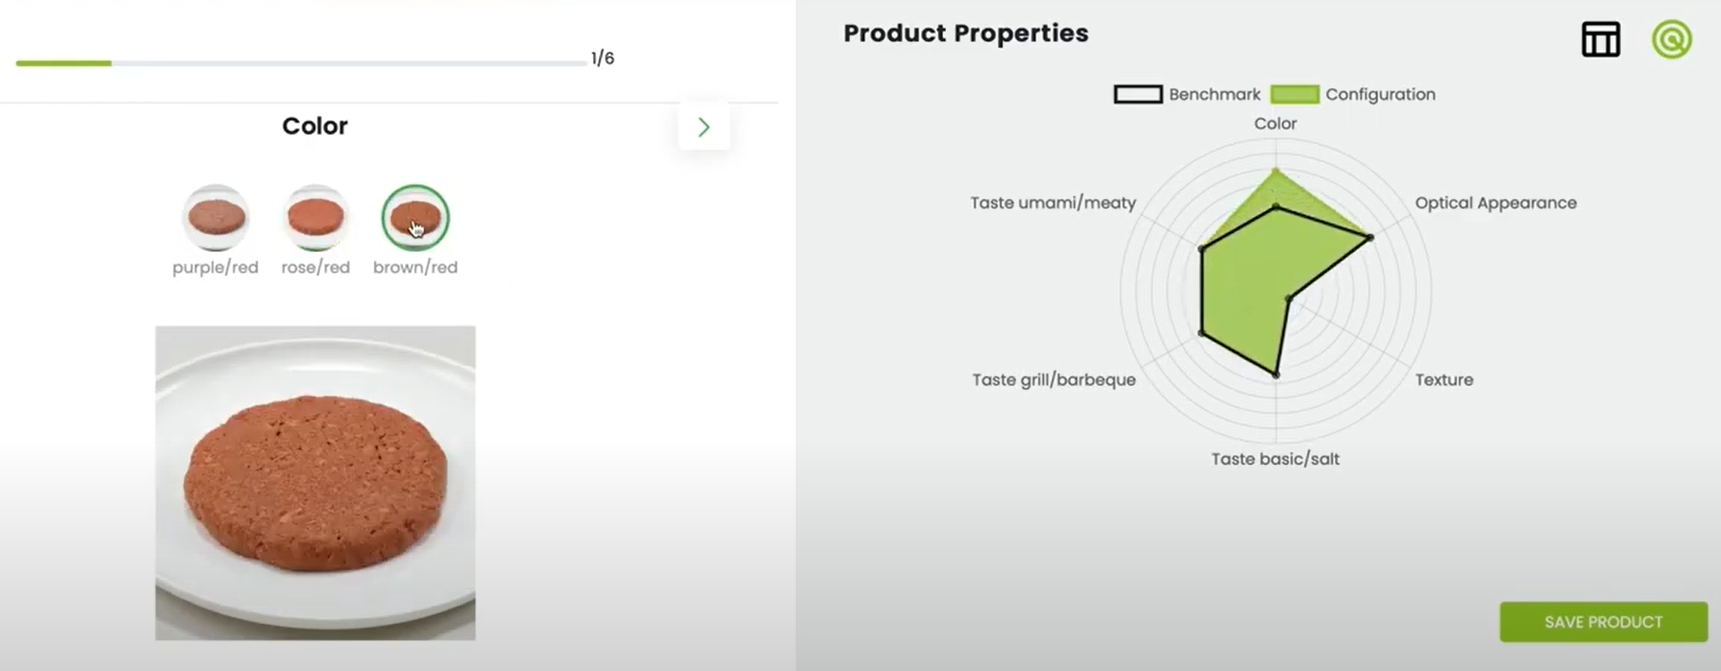Screen dimensions: 1721x671
Task: Click the purple/red text label
Action: coord(215,267)
